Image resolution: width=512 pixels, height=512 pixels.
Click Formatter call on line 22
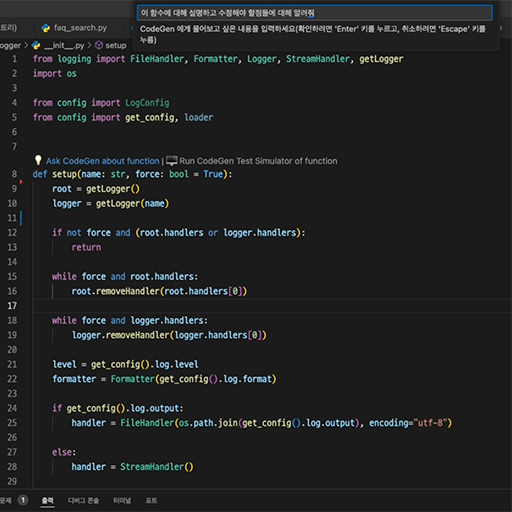(193, 379)
